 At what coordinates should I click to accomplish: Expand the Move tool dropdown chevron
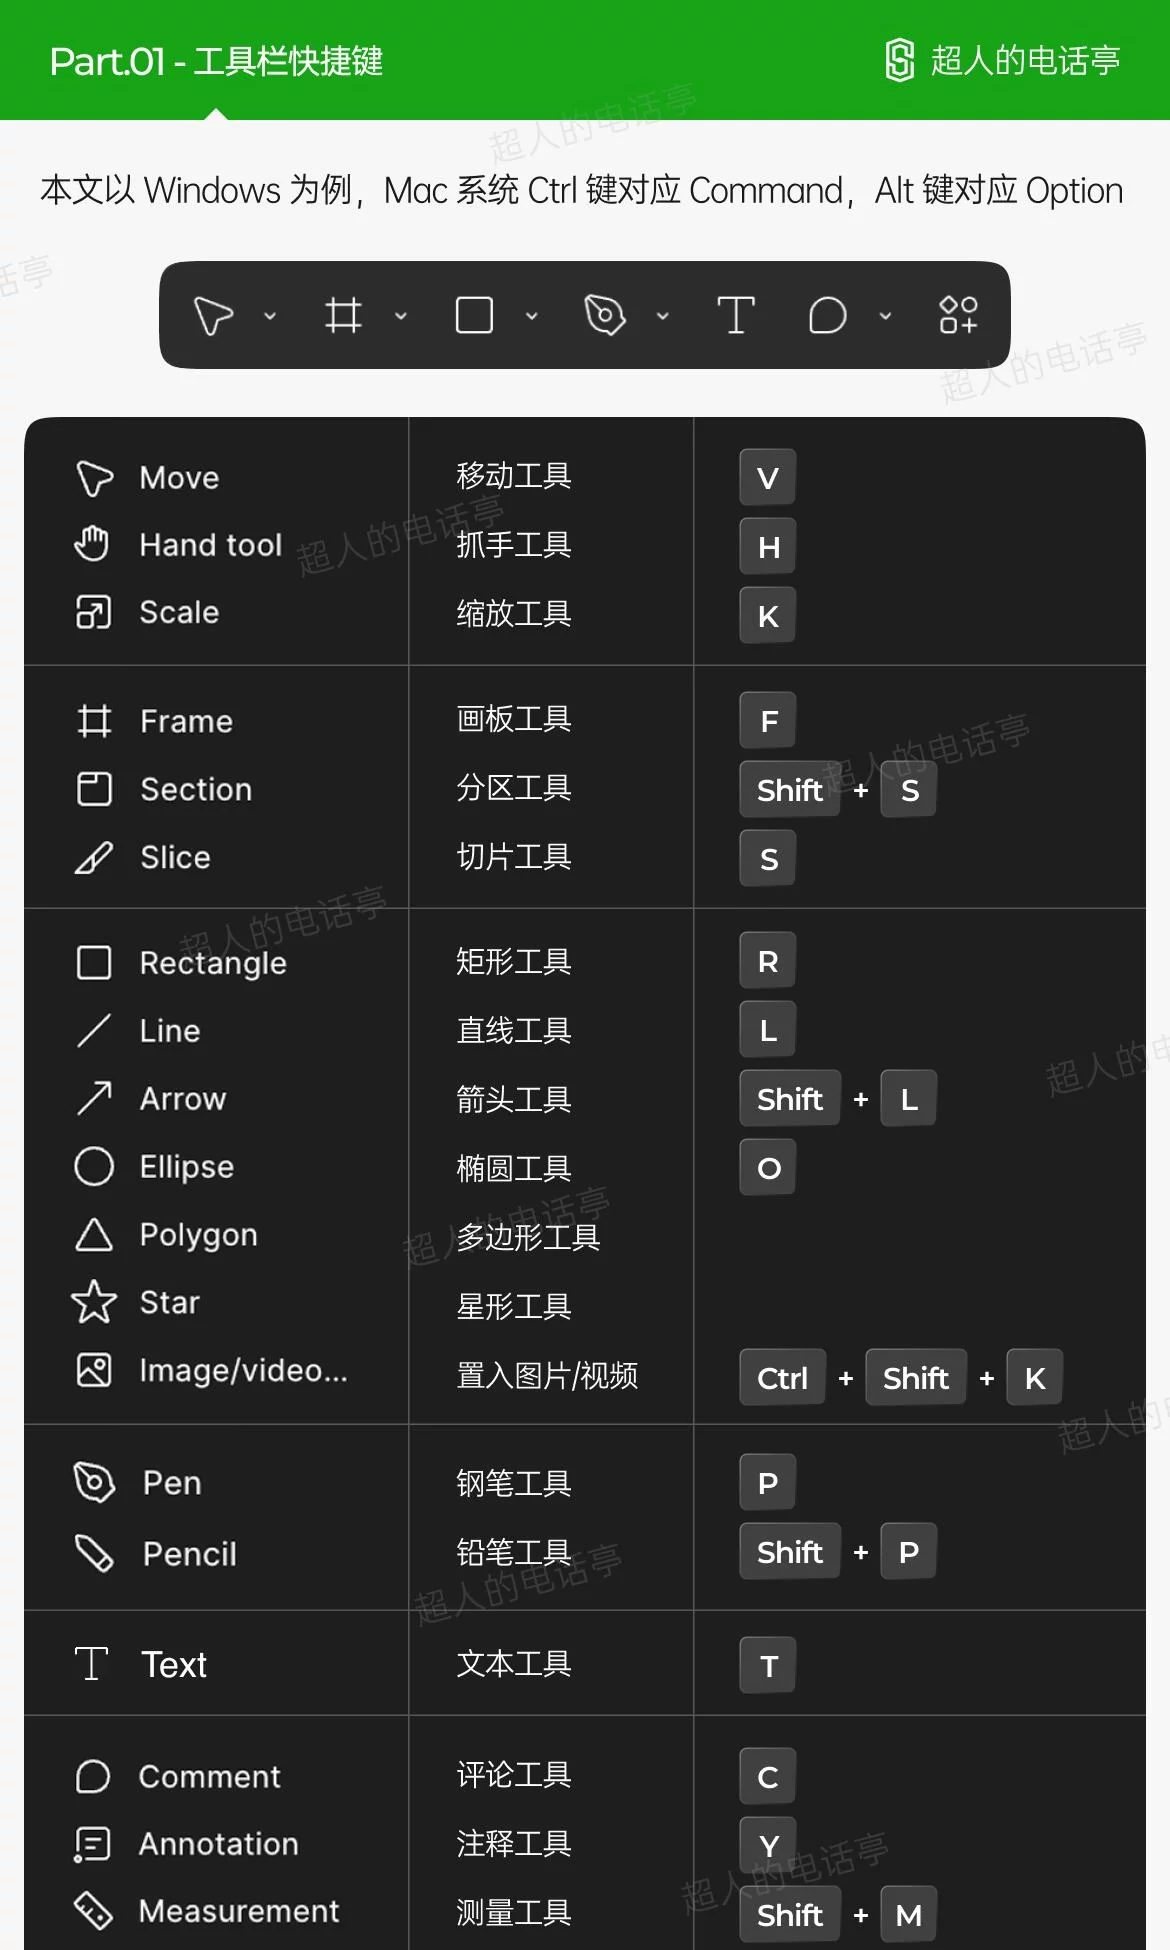click(x=270, y=316)
